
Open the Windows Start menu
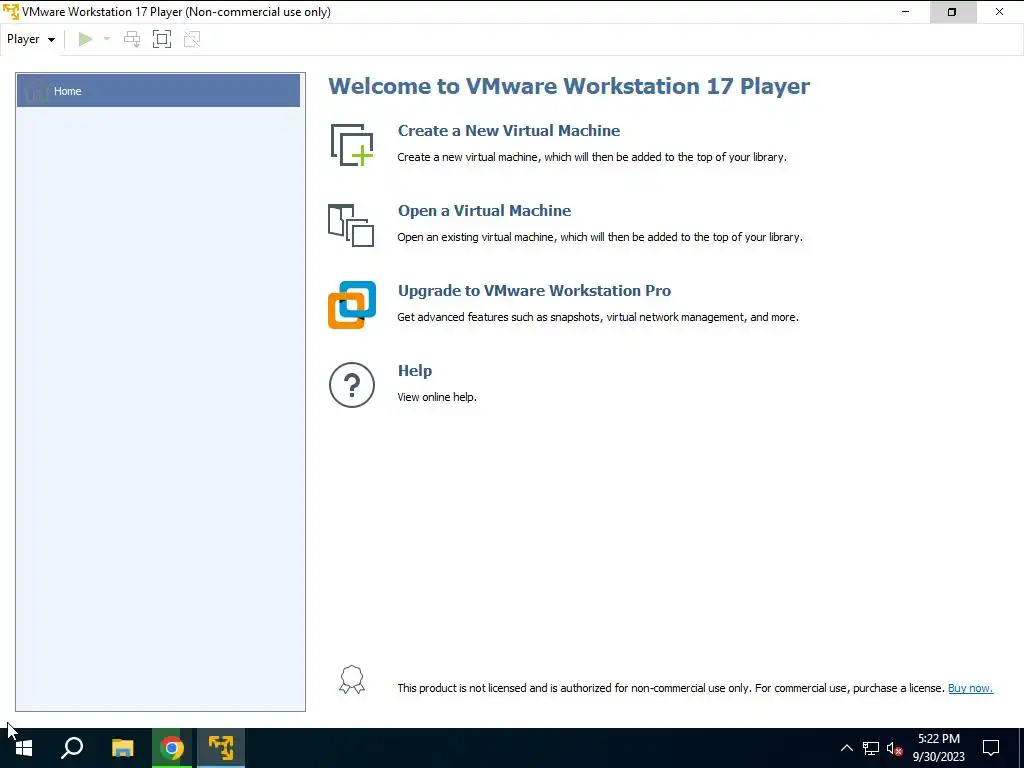(24, 748)
